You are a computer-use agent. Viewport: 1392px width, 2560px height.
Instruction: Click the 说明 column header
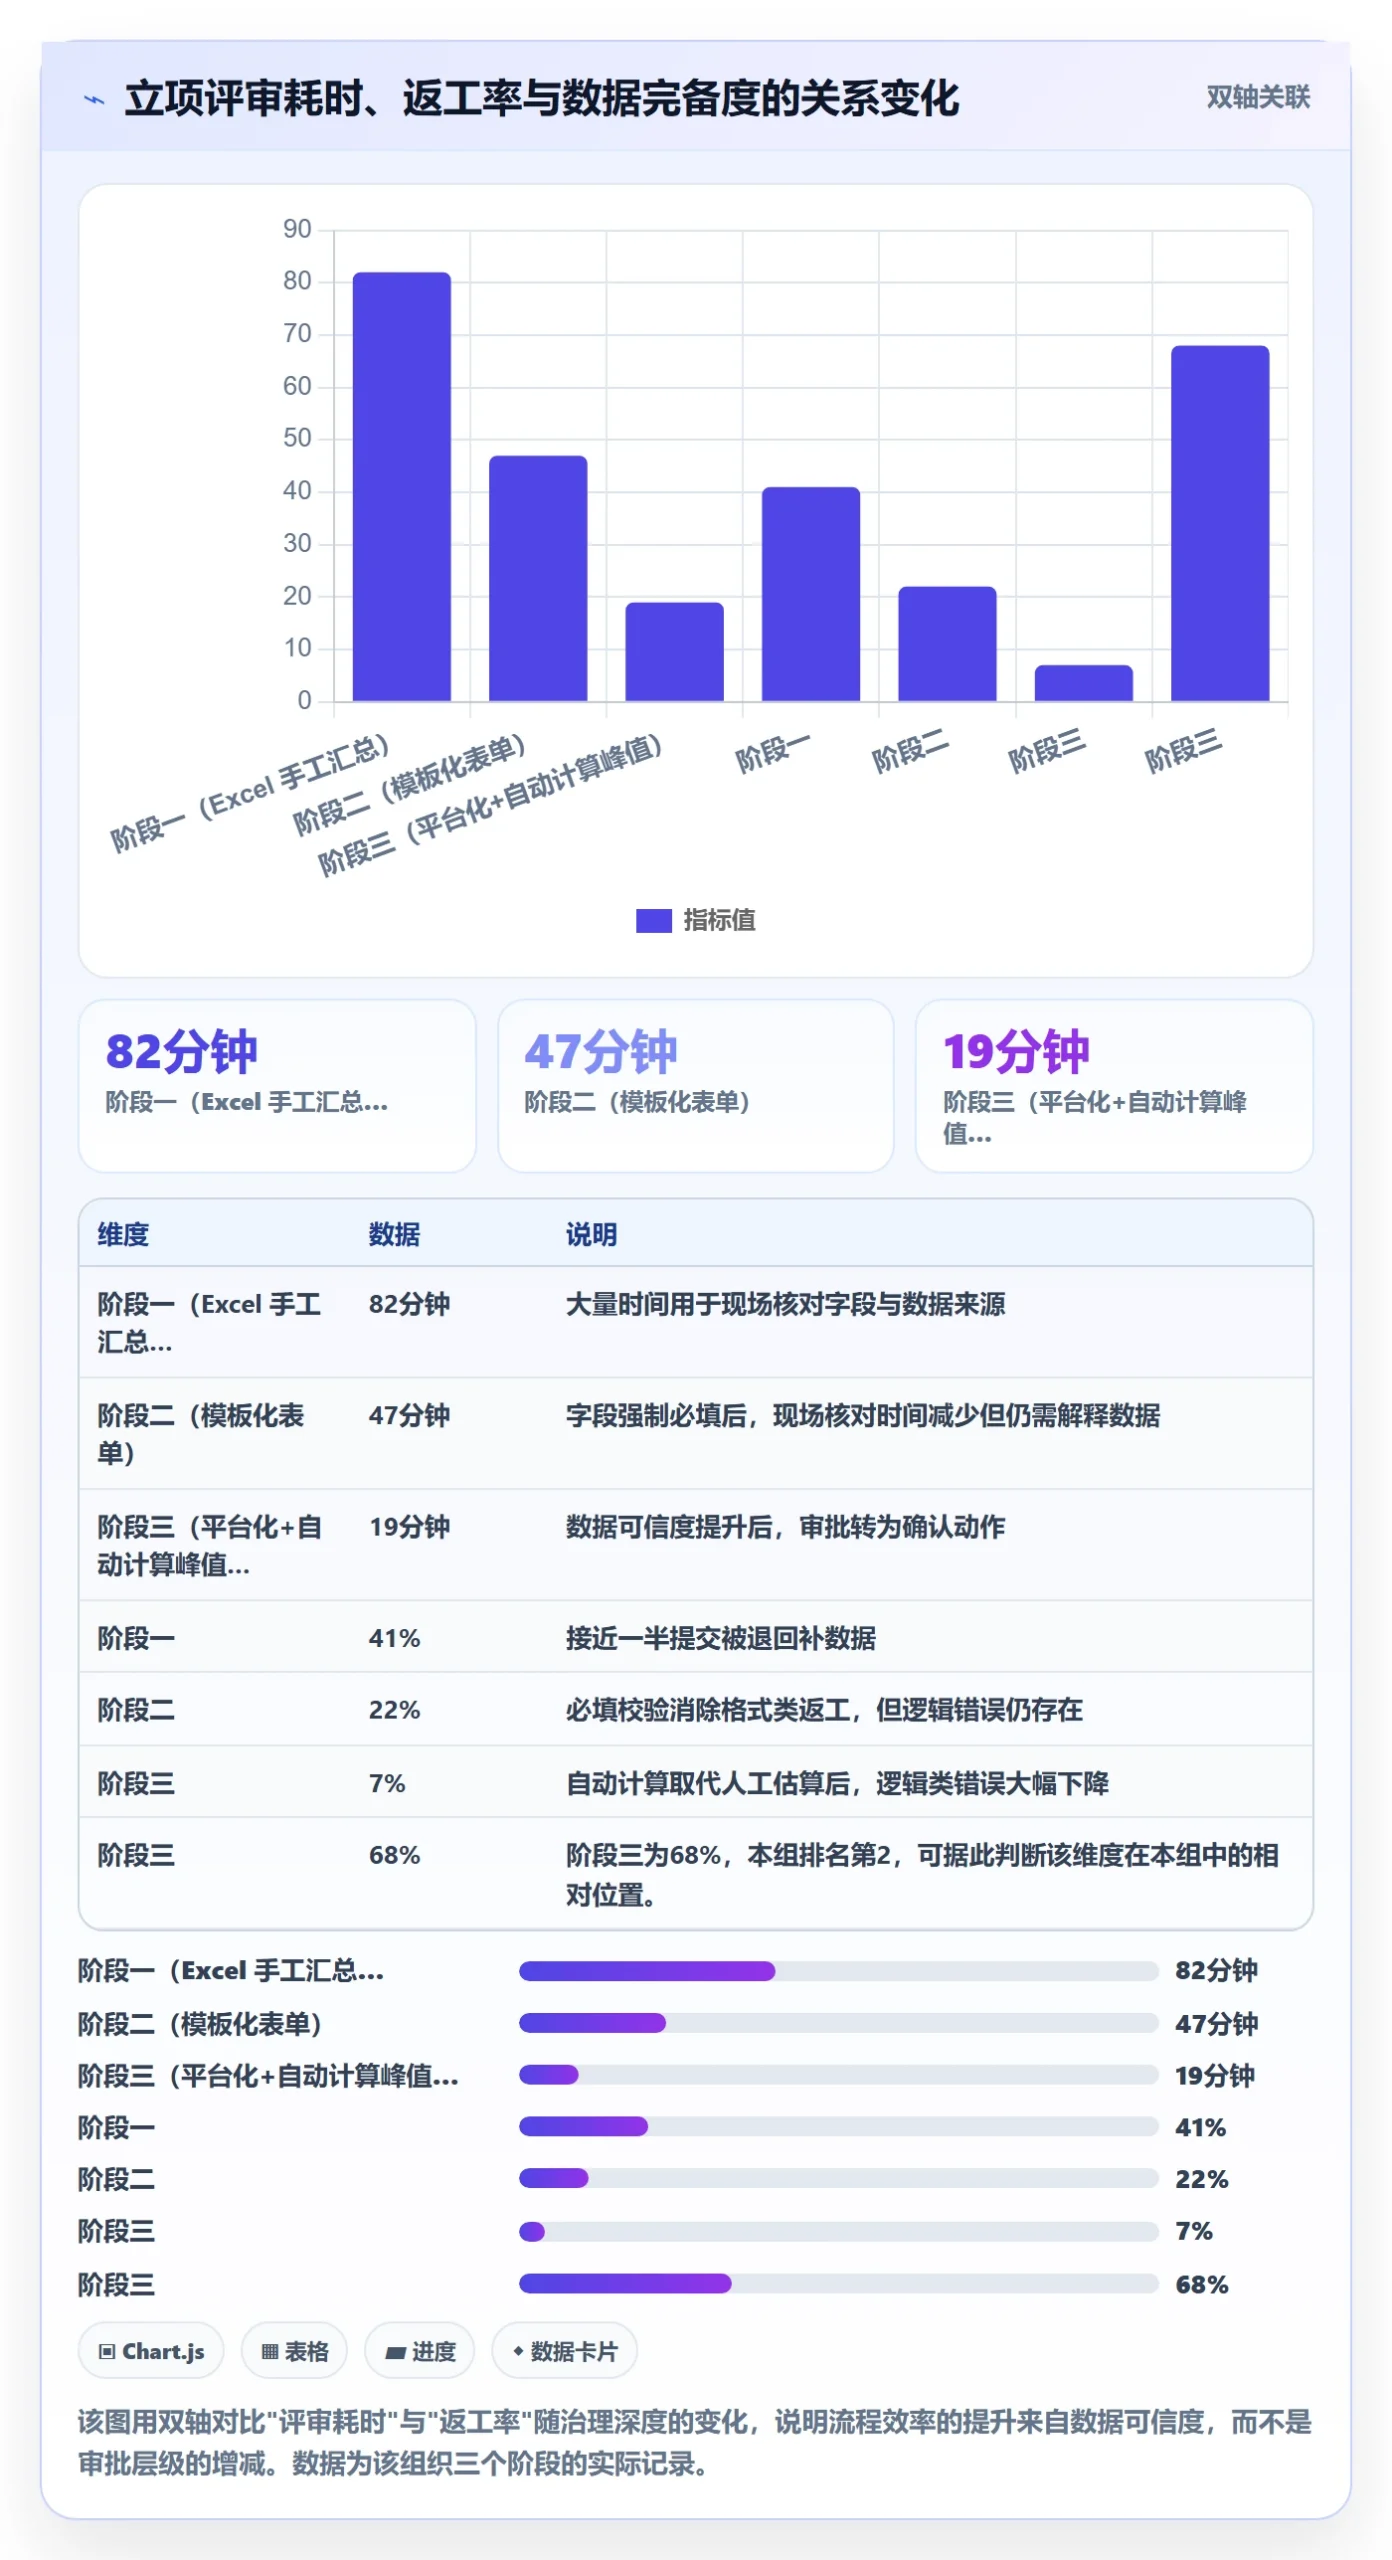pyautogui.click(x=591, y=1234)
